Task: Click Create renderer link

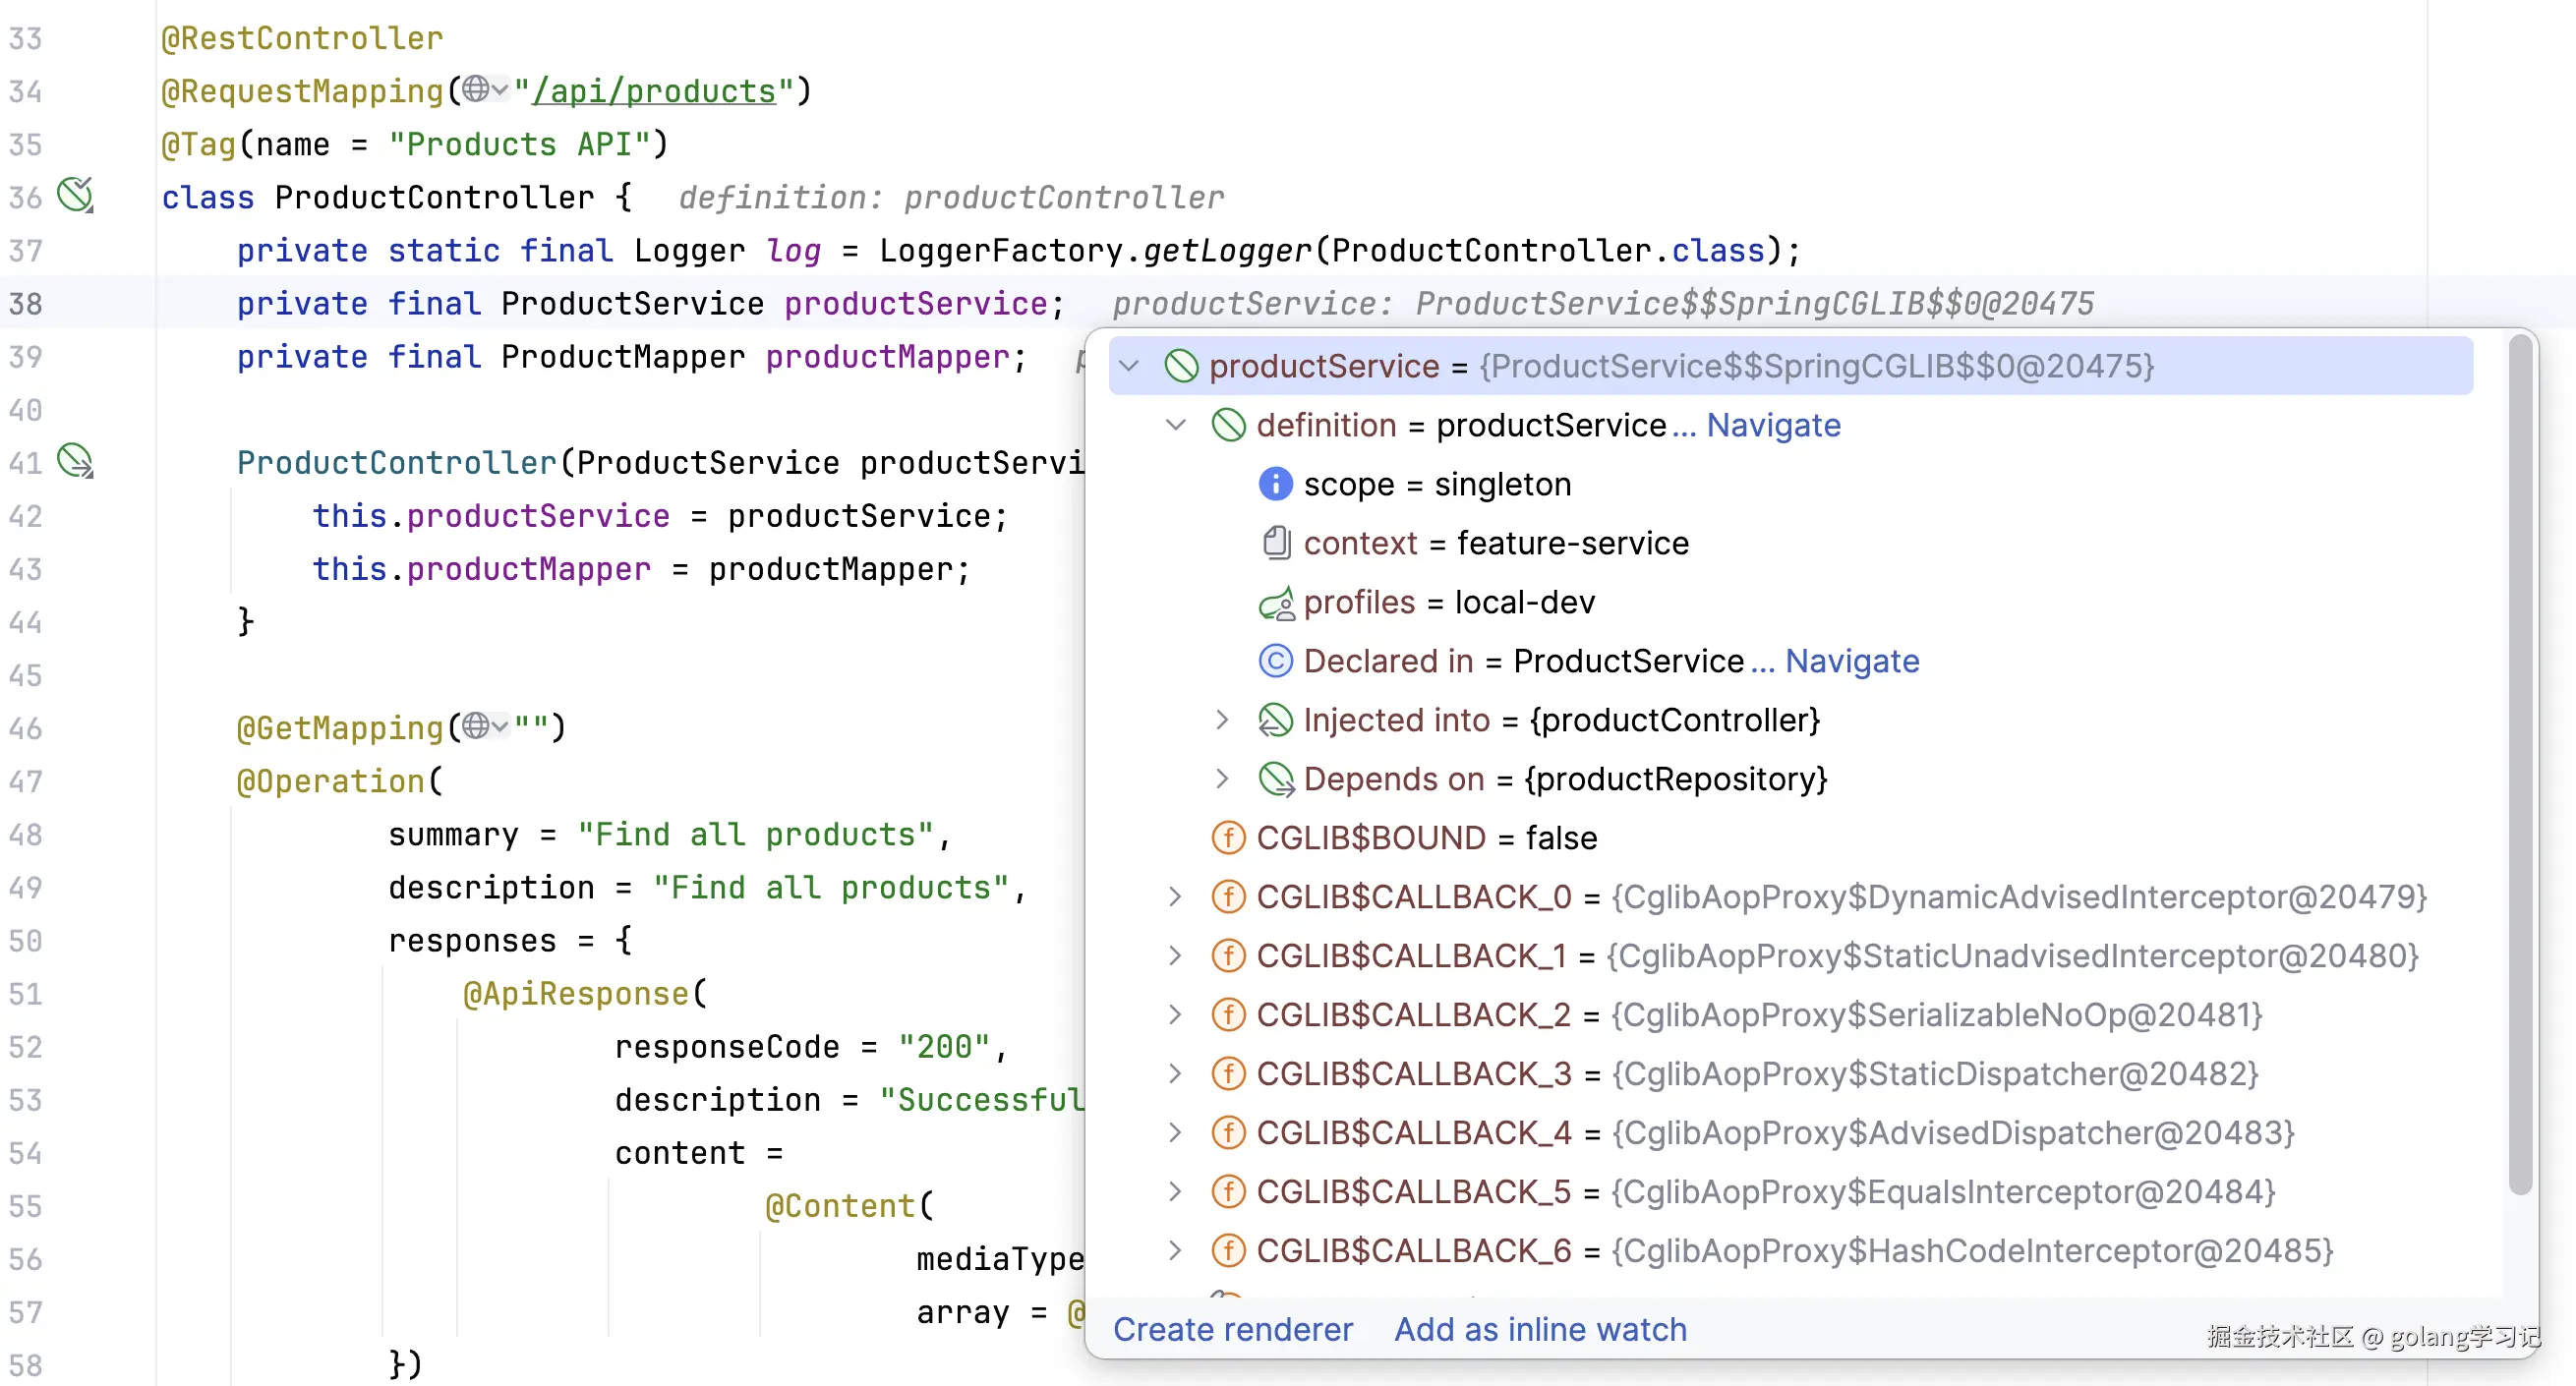Action: point(1232,1330)
